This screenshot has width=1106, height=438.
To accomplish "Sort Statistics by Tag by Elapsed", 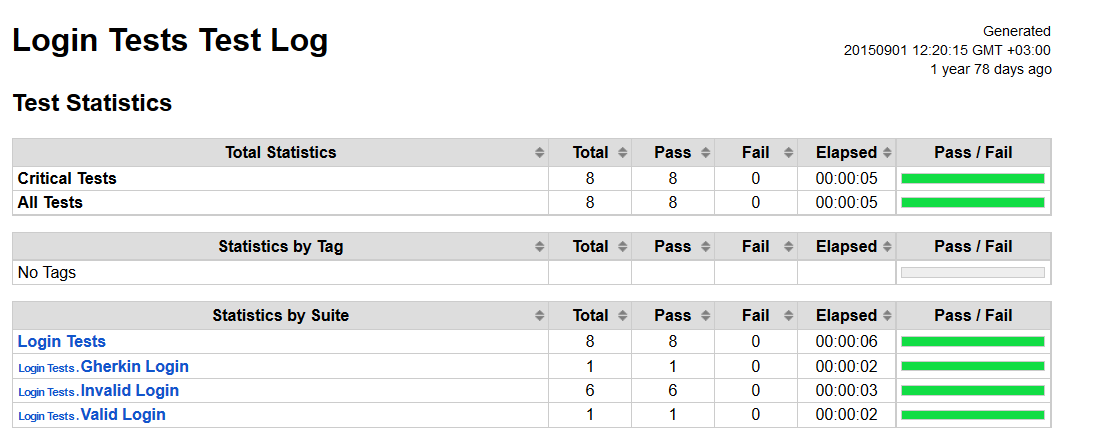I will 887,247.
